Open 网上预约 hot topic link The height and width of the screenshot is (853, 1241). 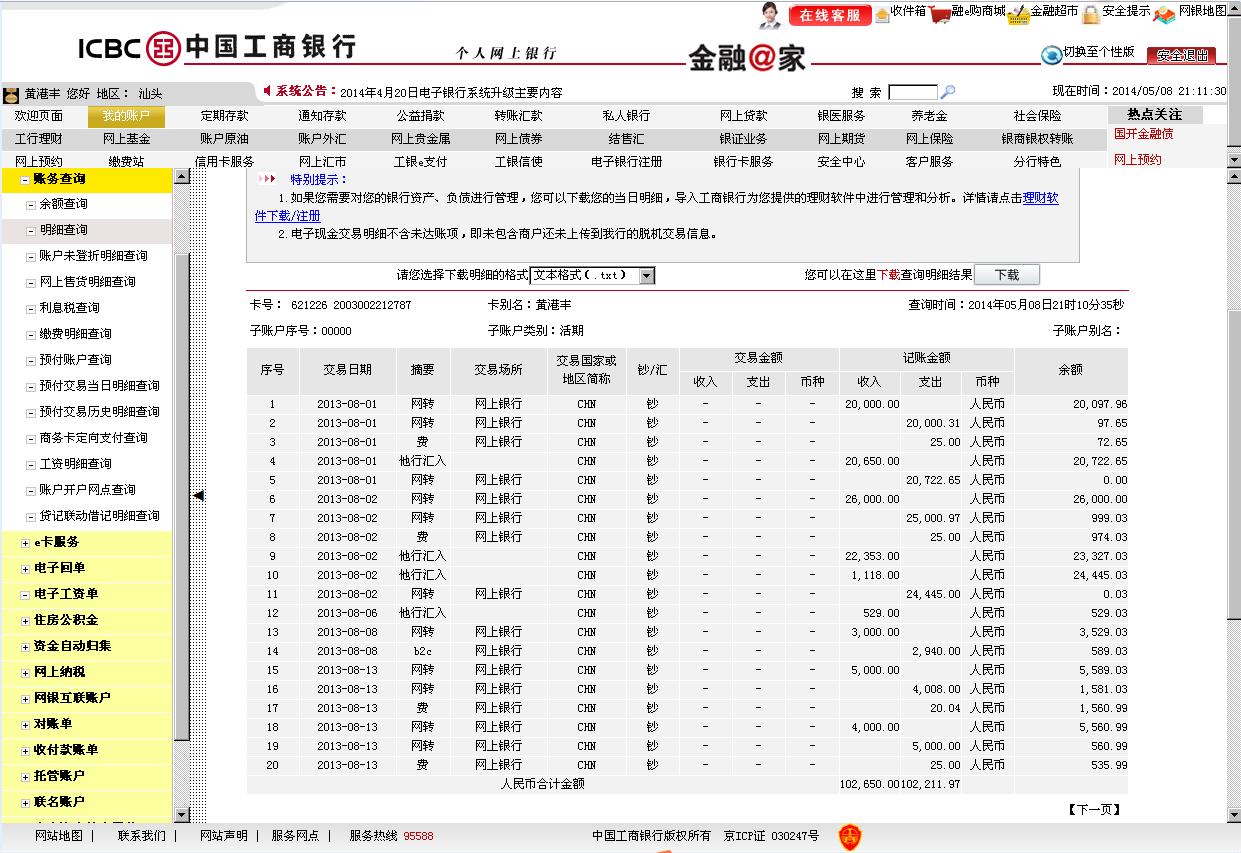(1138, 160)
